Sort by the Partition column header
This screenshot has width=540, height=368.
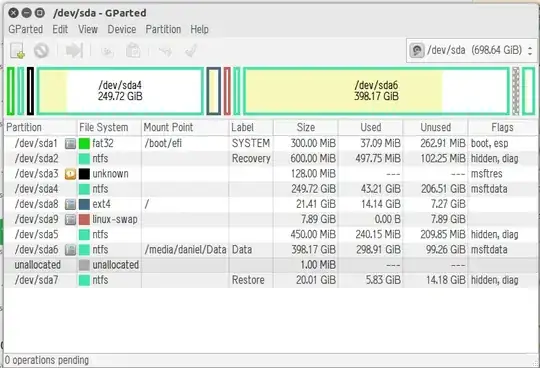point(40,127)
